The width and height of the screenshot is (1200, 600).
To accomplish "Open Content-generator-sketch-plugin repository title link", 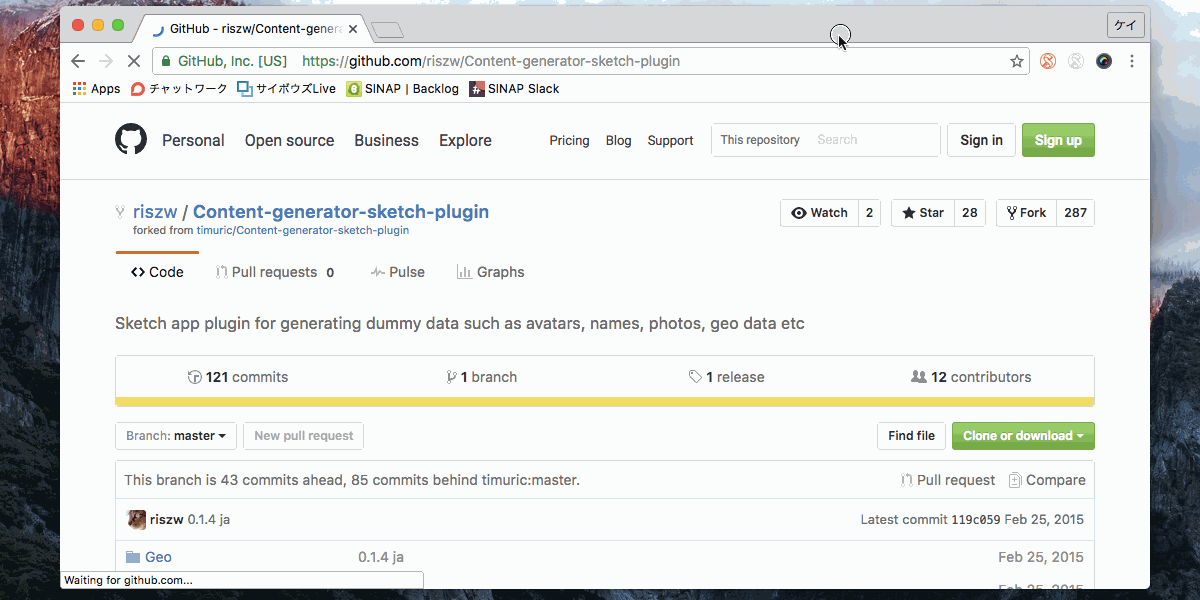I will coord(341,212).
